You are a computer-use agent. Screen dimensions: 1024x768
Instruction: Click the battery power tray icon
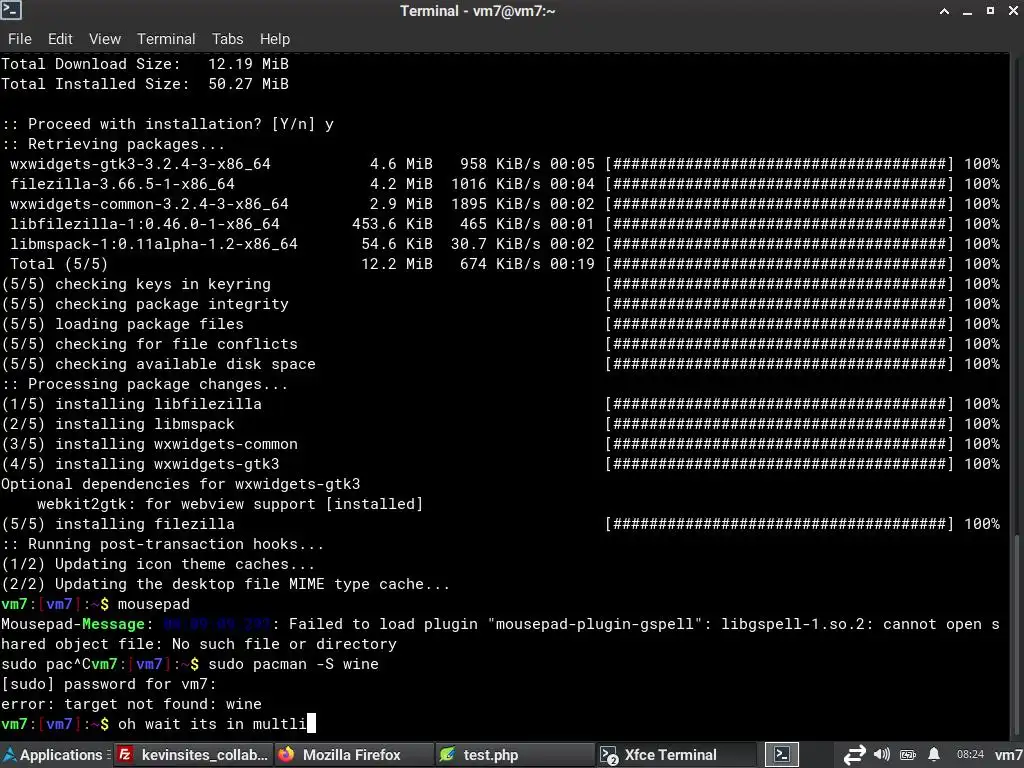(x=908, y=755)
